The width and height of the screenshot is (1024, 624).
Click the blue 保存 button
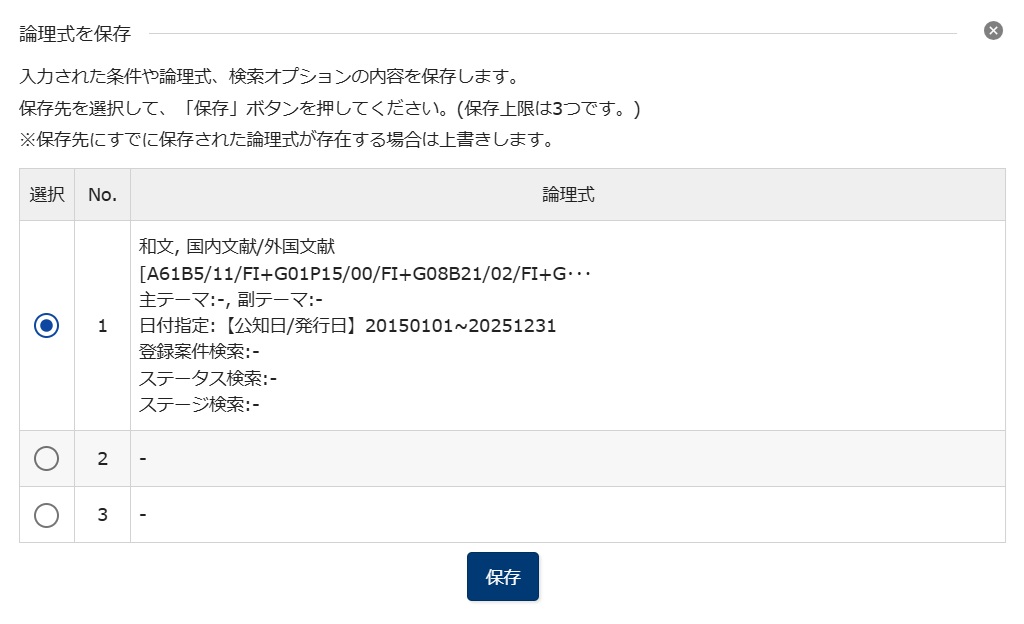click(503, 576)
